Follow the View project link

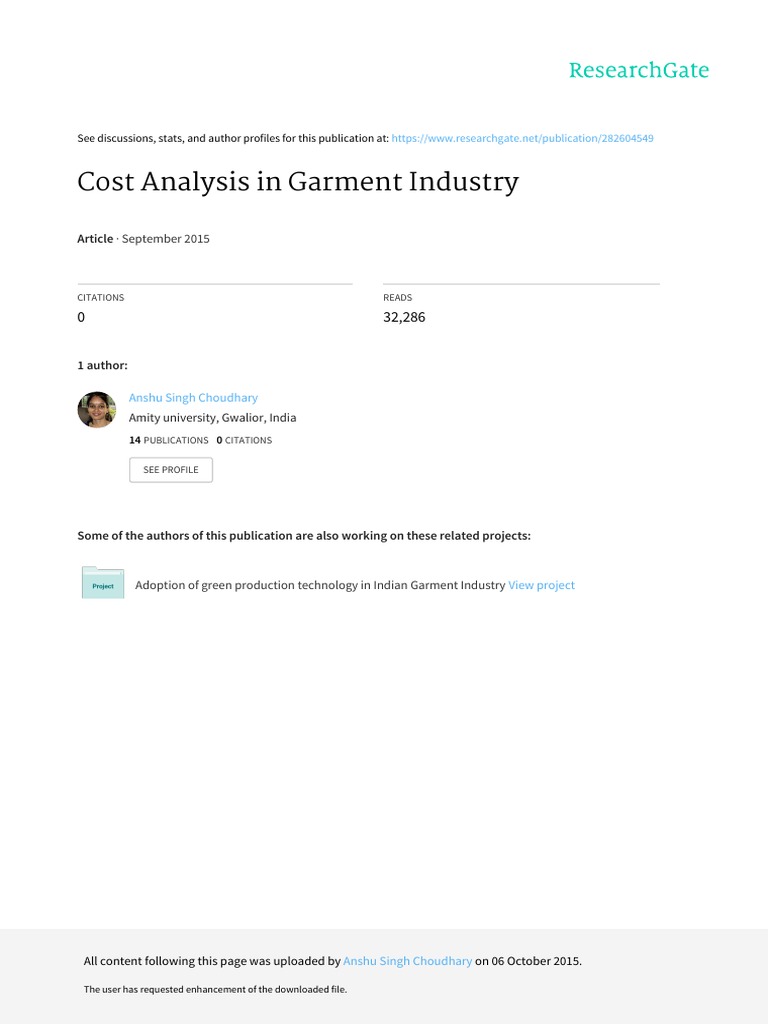click(x=541, y=585)
